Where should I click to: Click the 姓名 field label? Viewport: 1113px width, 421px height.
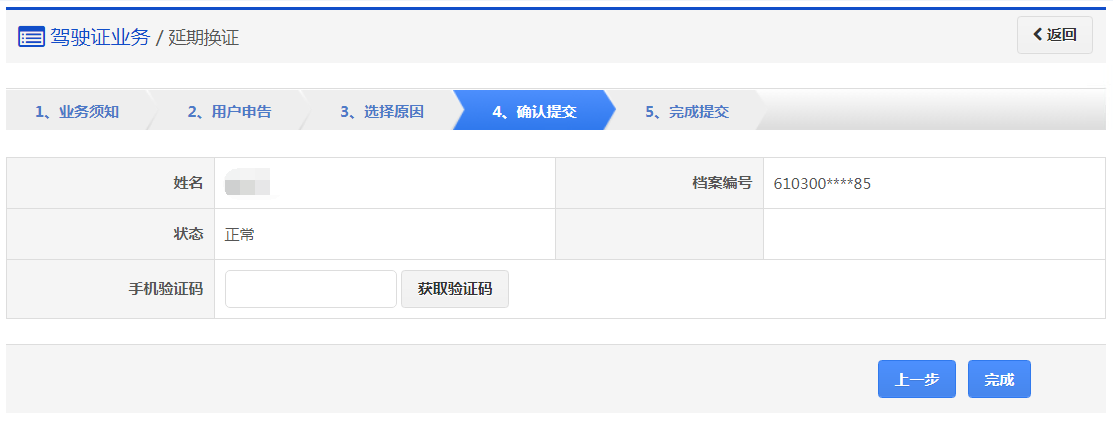pos(188,183)
